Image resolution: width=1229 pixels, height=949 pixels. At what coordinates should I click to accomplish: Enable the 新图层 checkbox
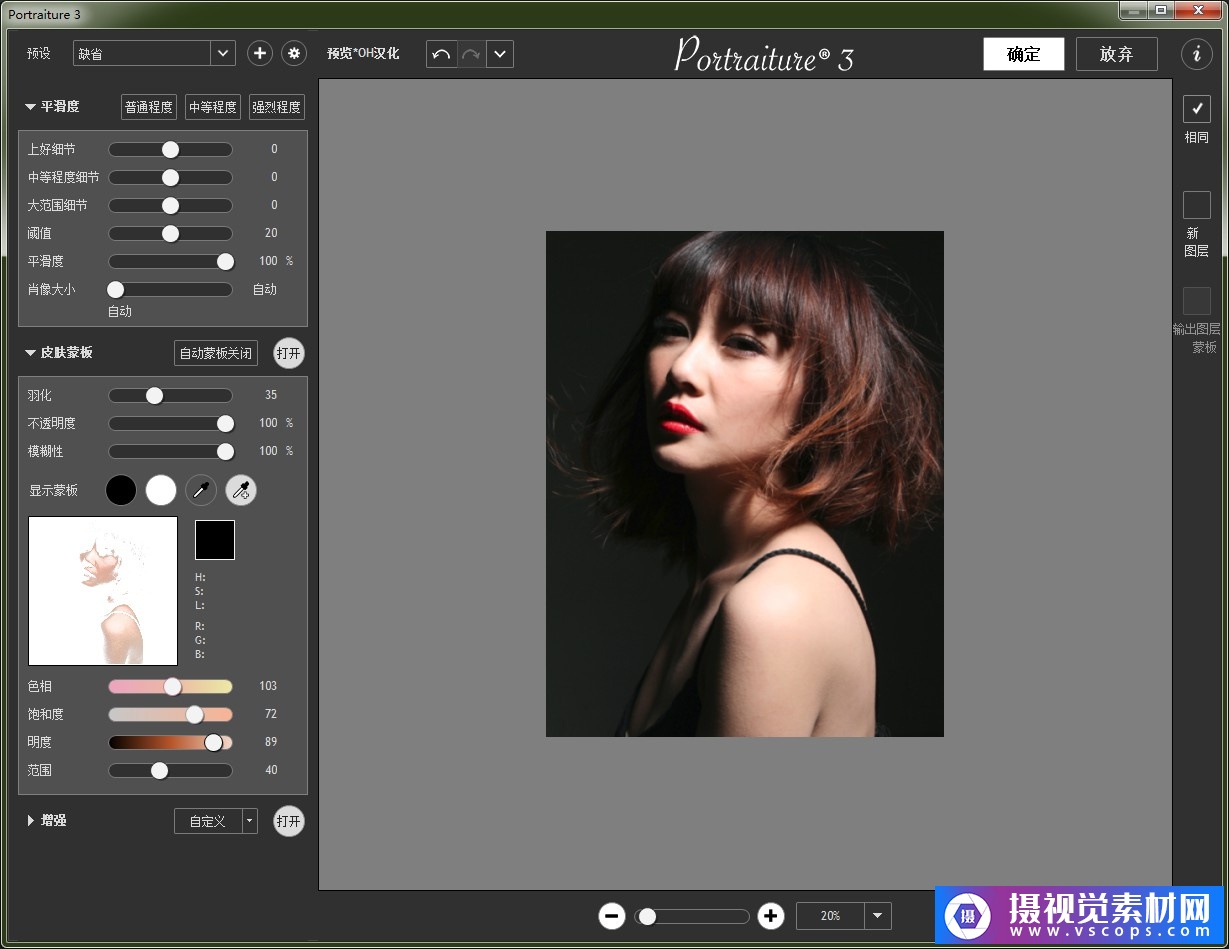click(x=1196, y=205)
